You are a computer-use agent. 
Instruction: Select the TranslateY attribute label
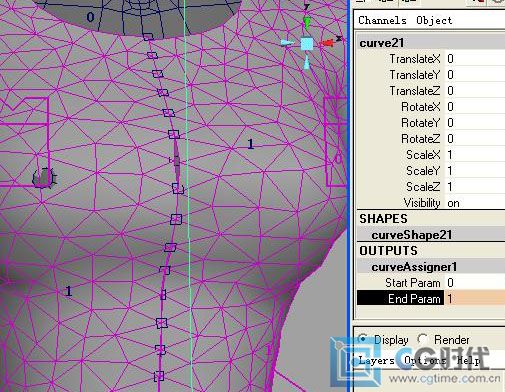coord(415,75)
